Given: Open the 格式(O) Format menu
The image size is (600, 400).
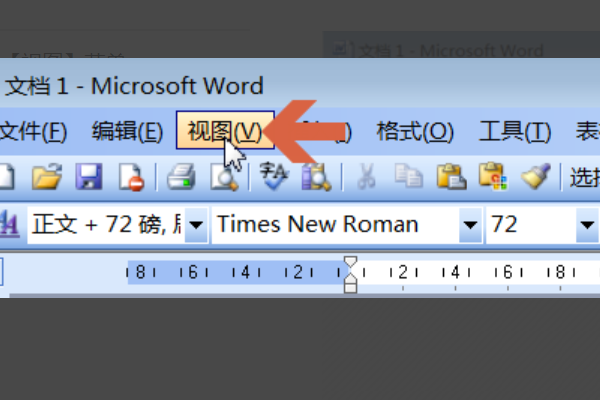Looking at the screenshot, I should point(415,131).
